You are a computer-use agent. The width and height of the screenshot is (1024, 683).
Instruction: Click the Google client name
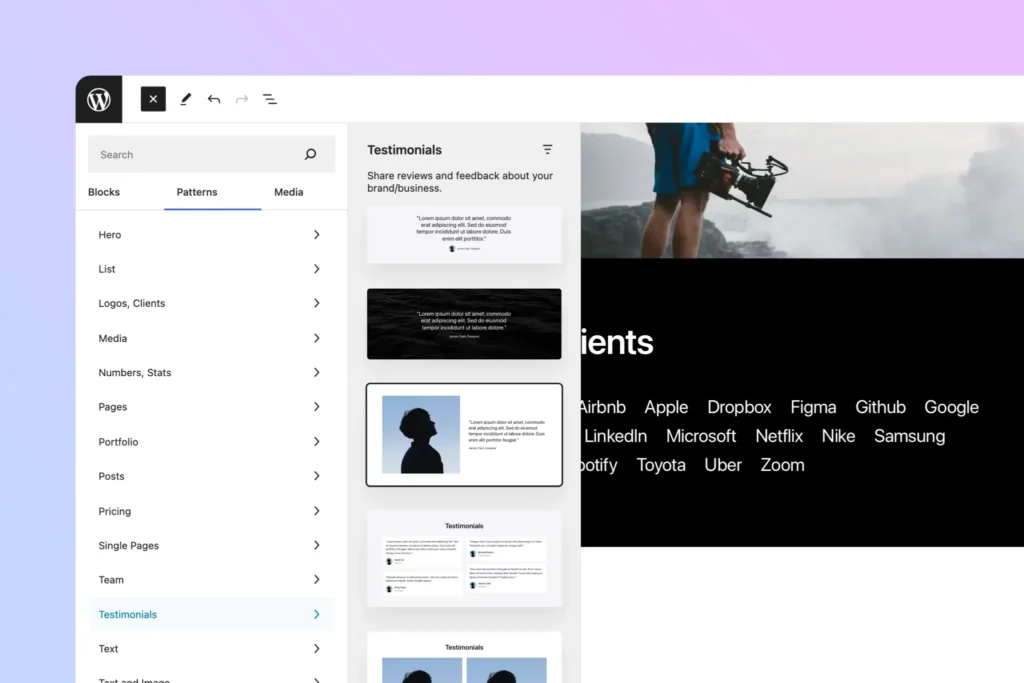coord(952,407)
